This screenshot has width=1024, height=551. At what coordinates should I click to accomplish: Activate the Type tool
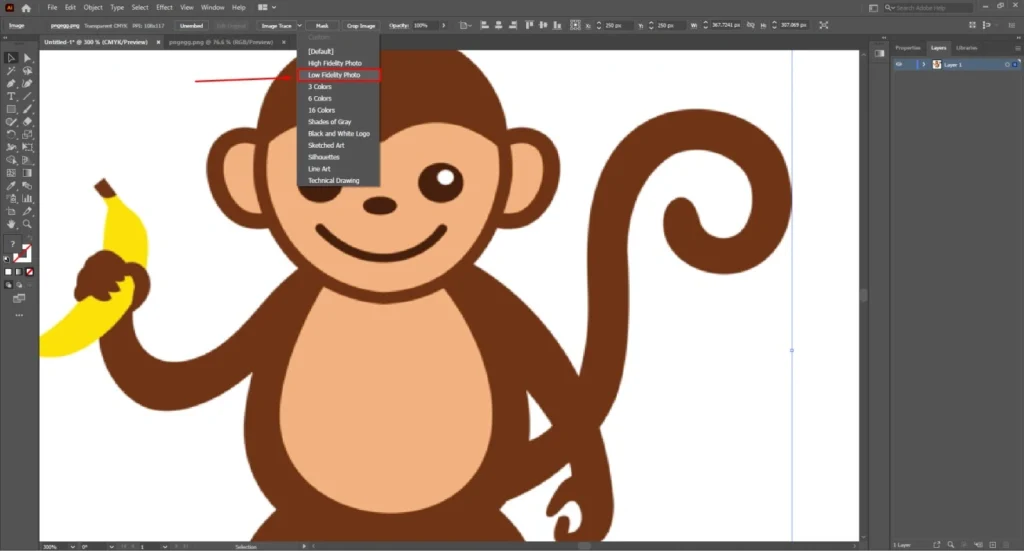(11, 96)
